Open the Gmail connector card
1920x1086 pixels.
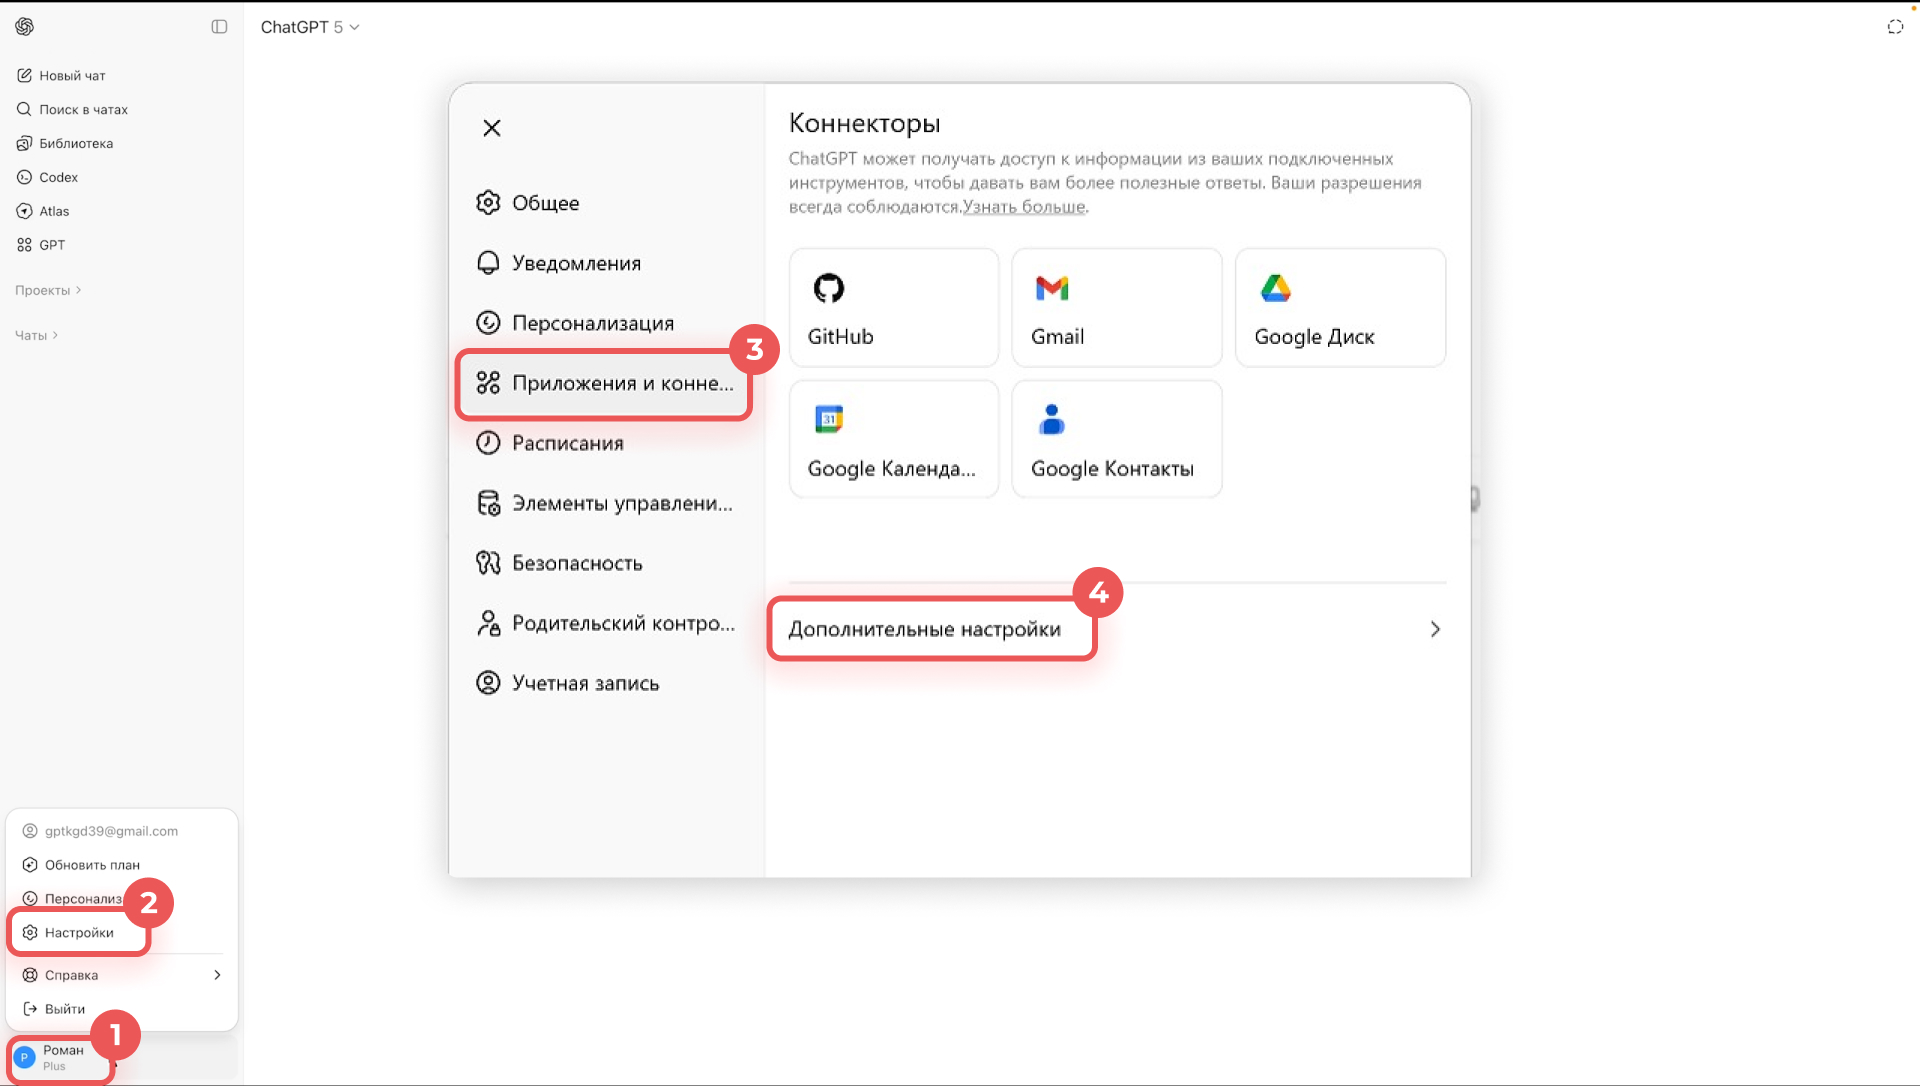pos(1116,308)
